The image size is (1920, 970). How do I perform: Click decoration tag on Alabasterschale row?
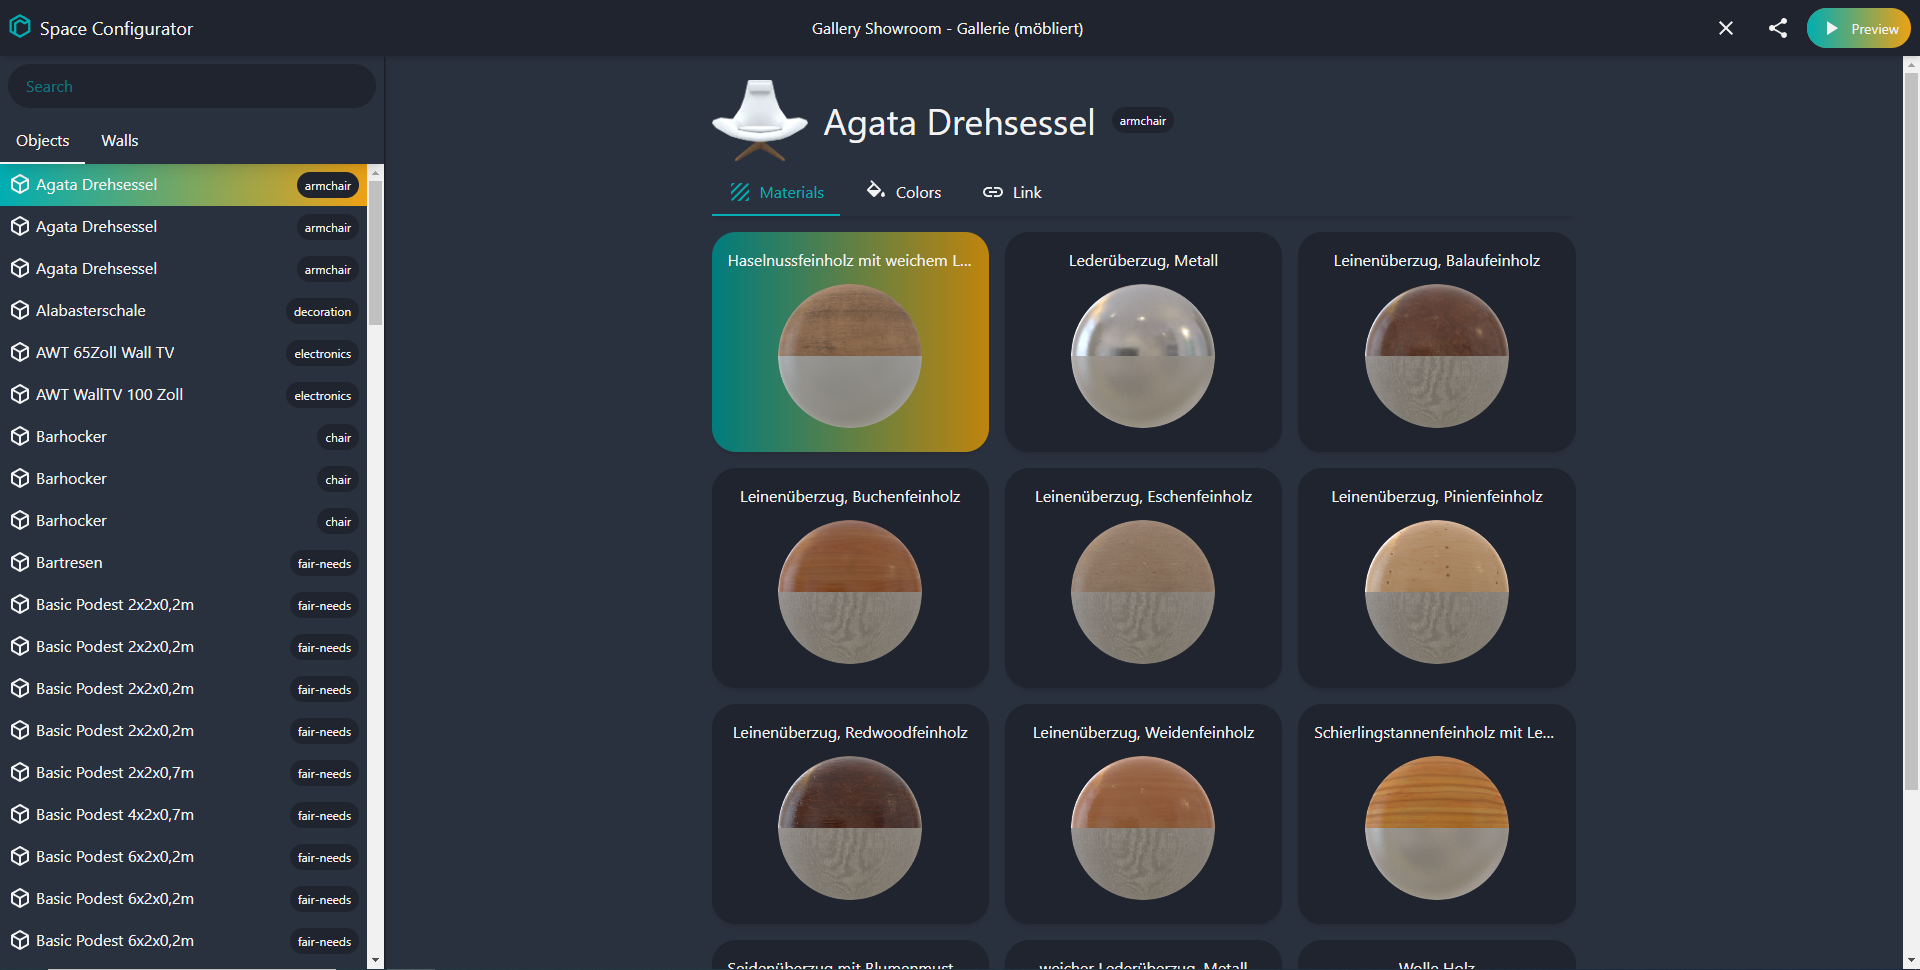click(x=322, y=312)
